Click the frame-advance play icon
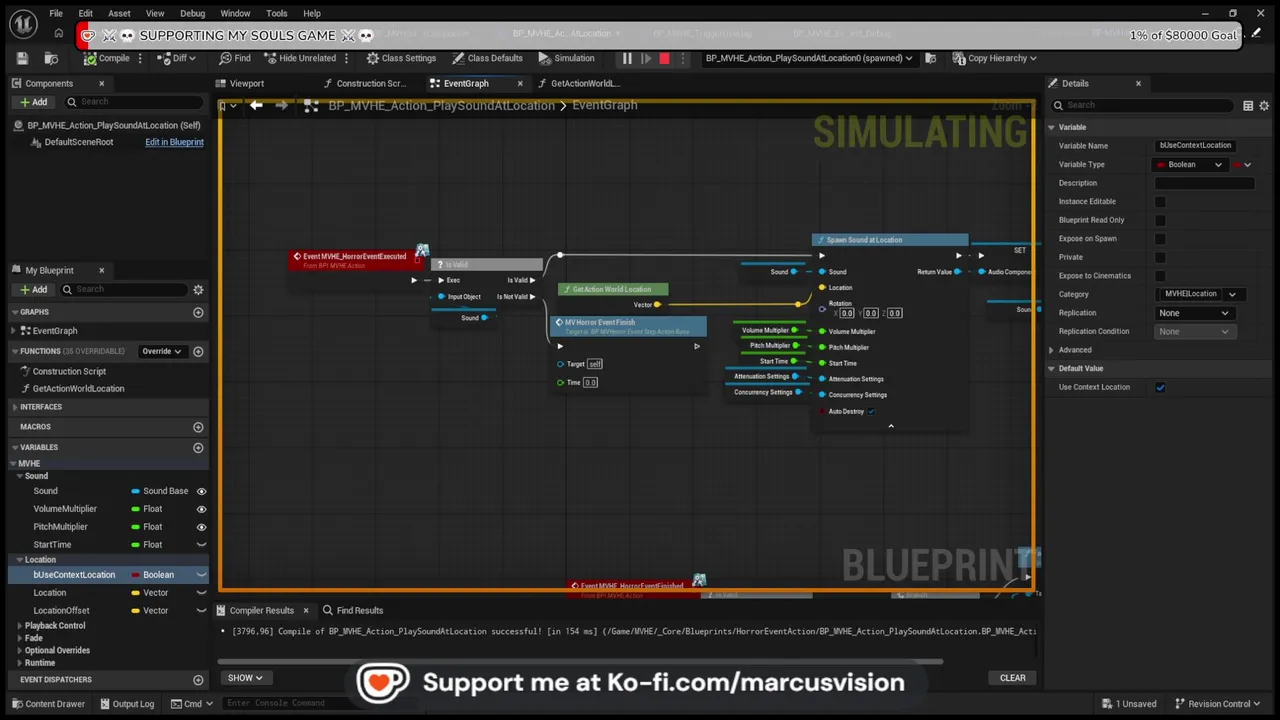Image resolution: width=1280 pixels, height=720 pixels. coord(646,58)
